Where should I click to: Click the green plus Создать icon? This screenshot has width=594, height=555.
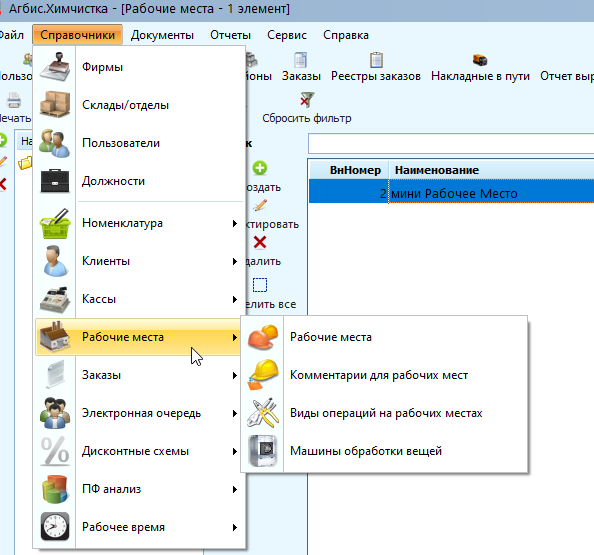pyautogui.click(x=260, y=168)
